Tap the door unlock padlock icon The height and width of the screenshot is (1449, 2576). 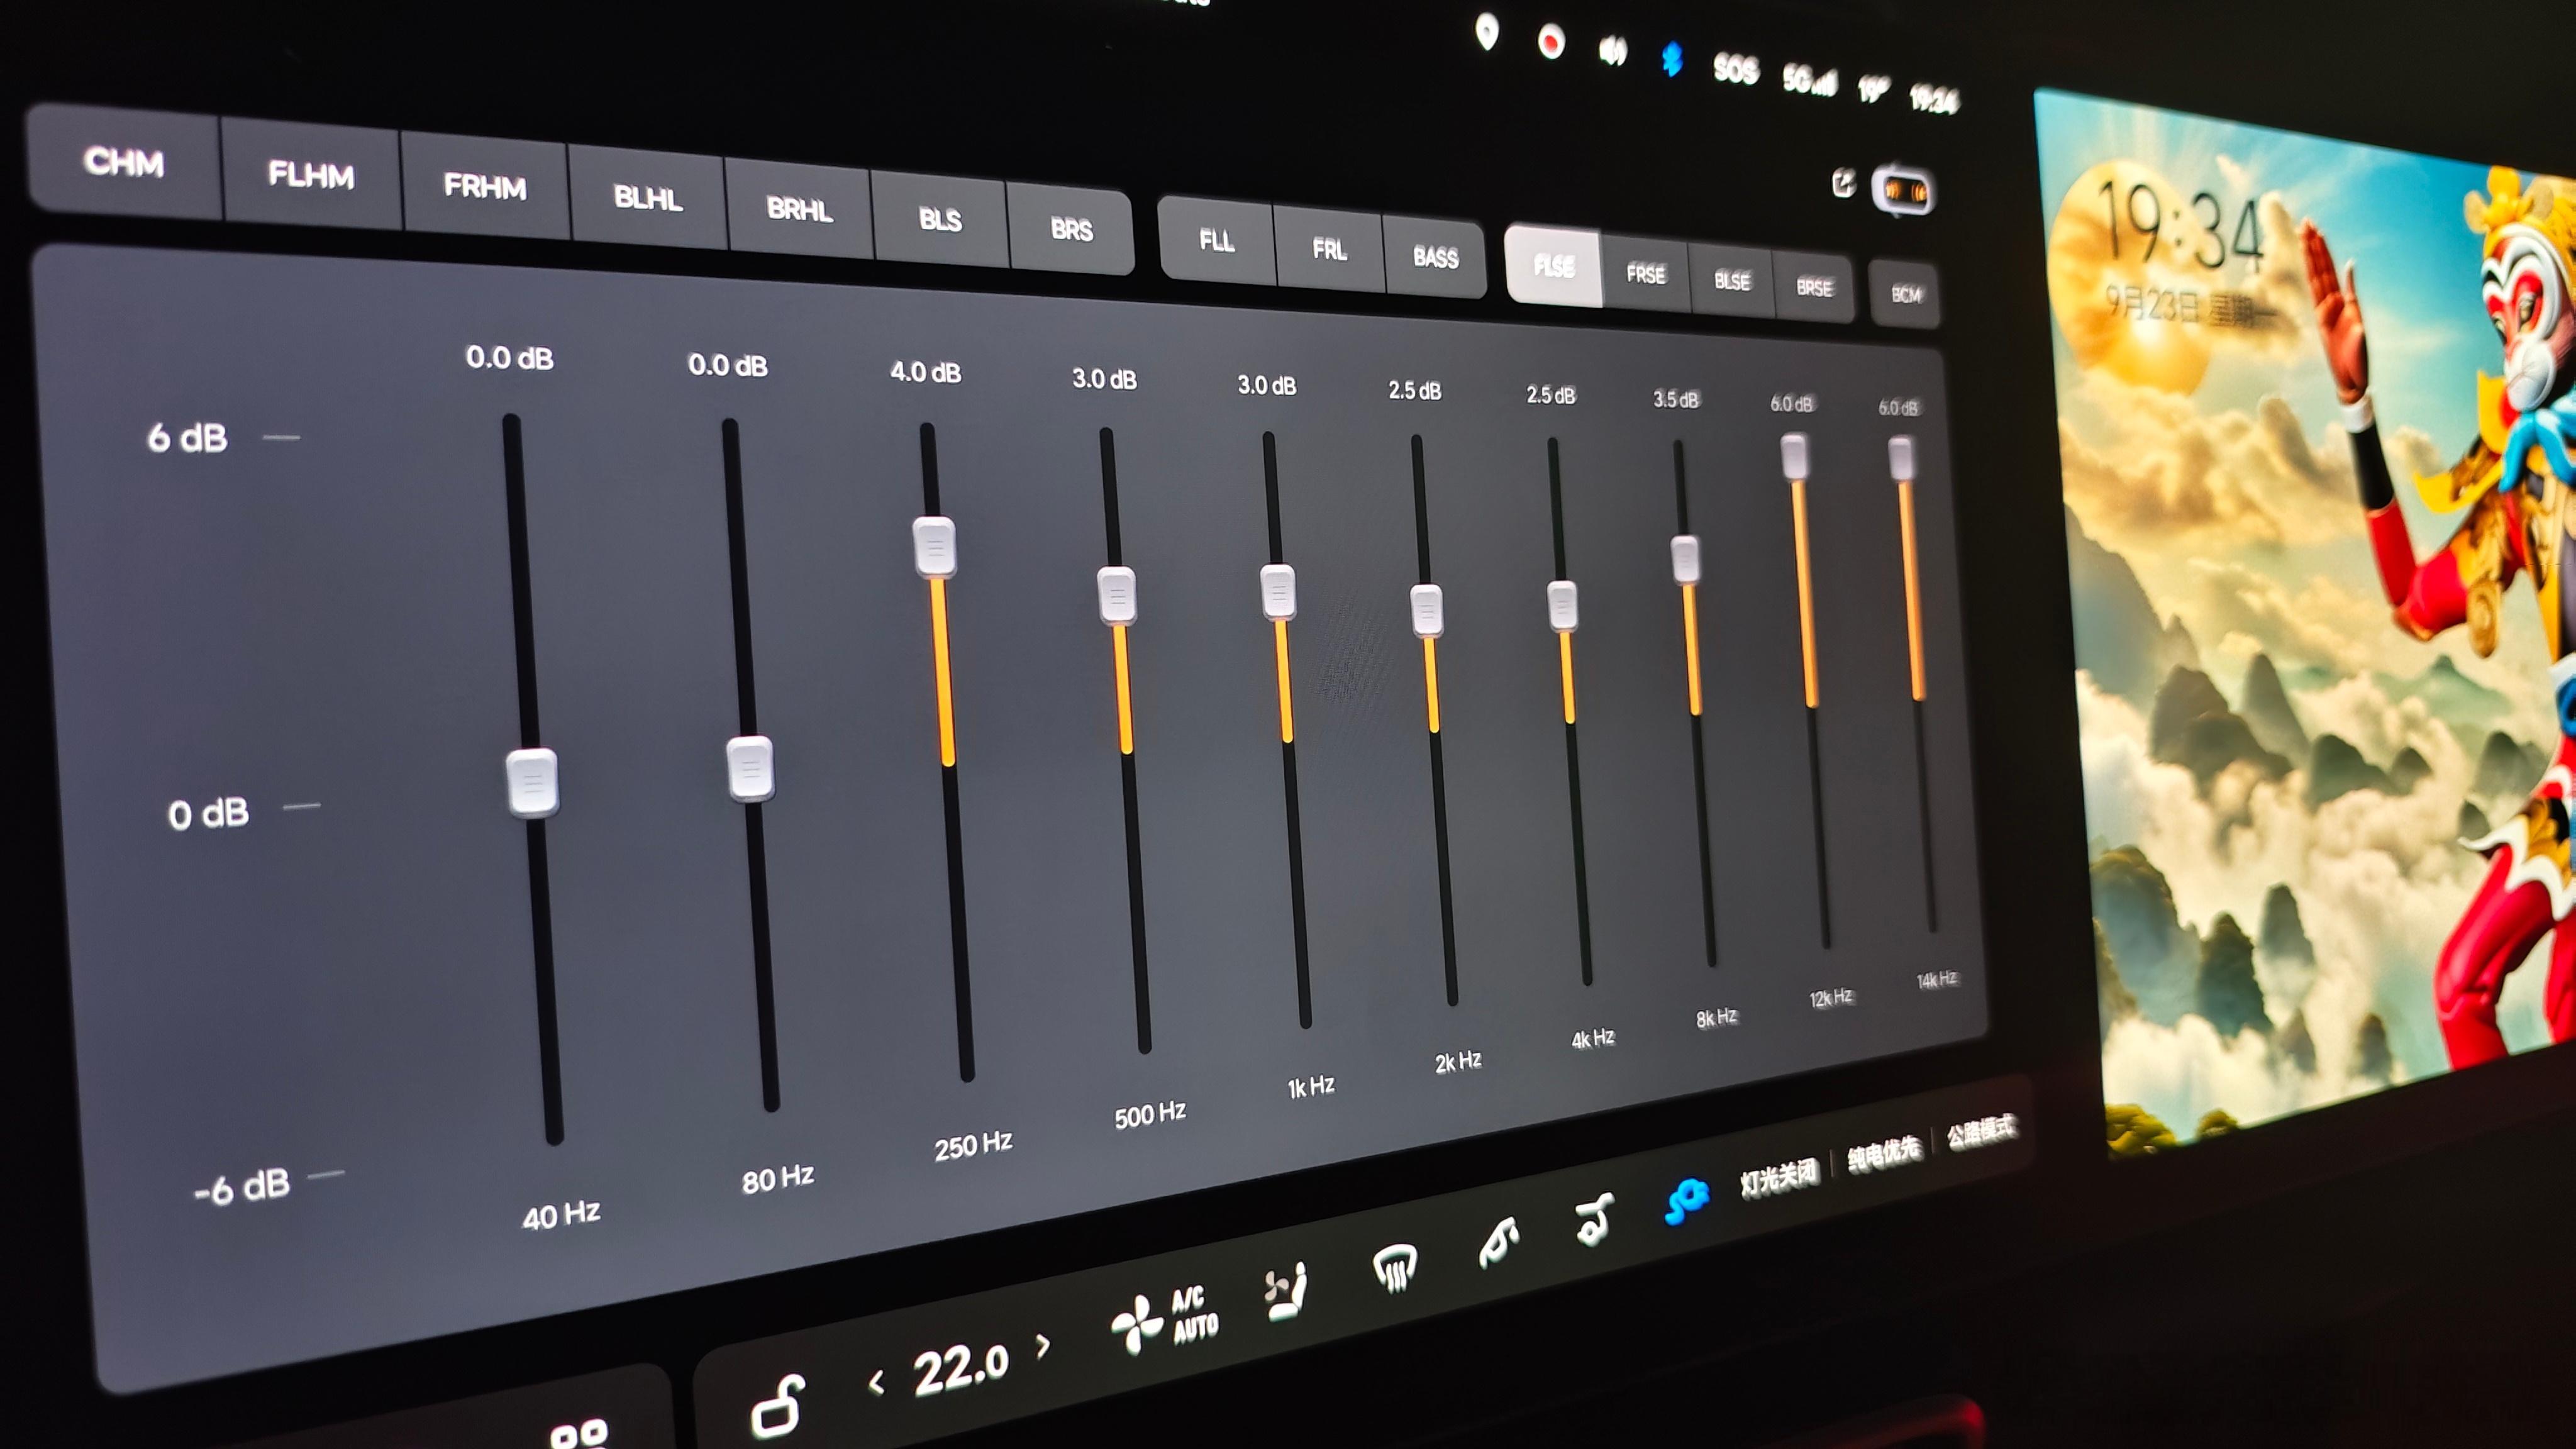point(778,1406)
